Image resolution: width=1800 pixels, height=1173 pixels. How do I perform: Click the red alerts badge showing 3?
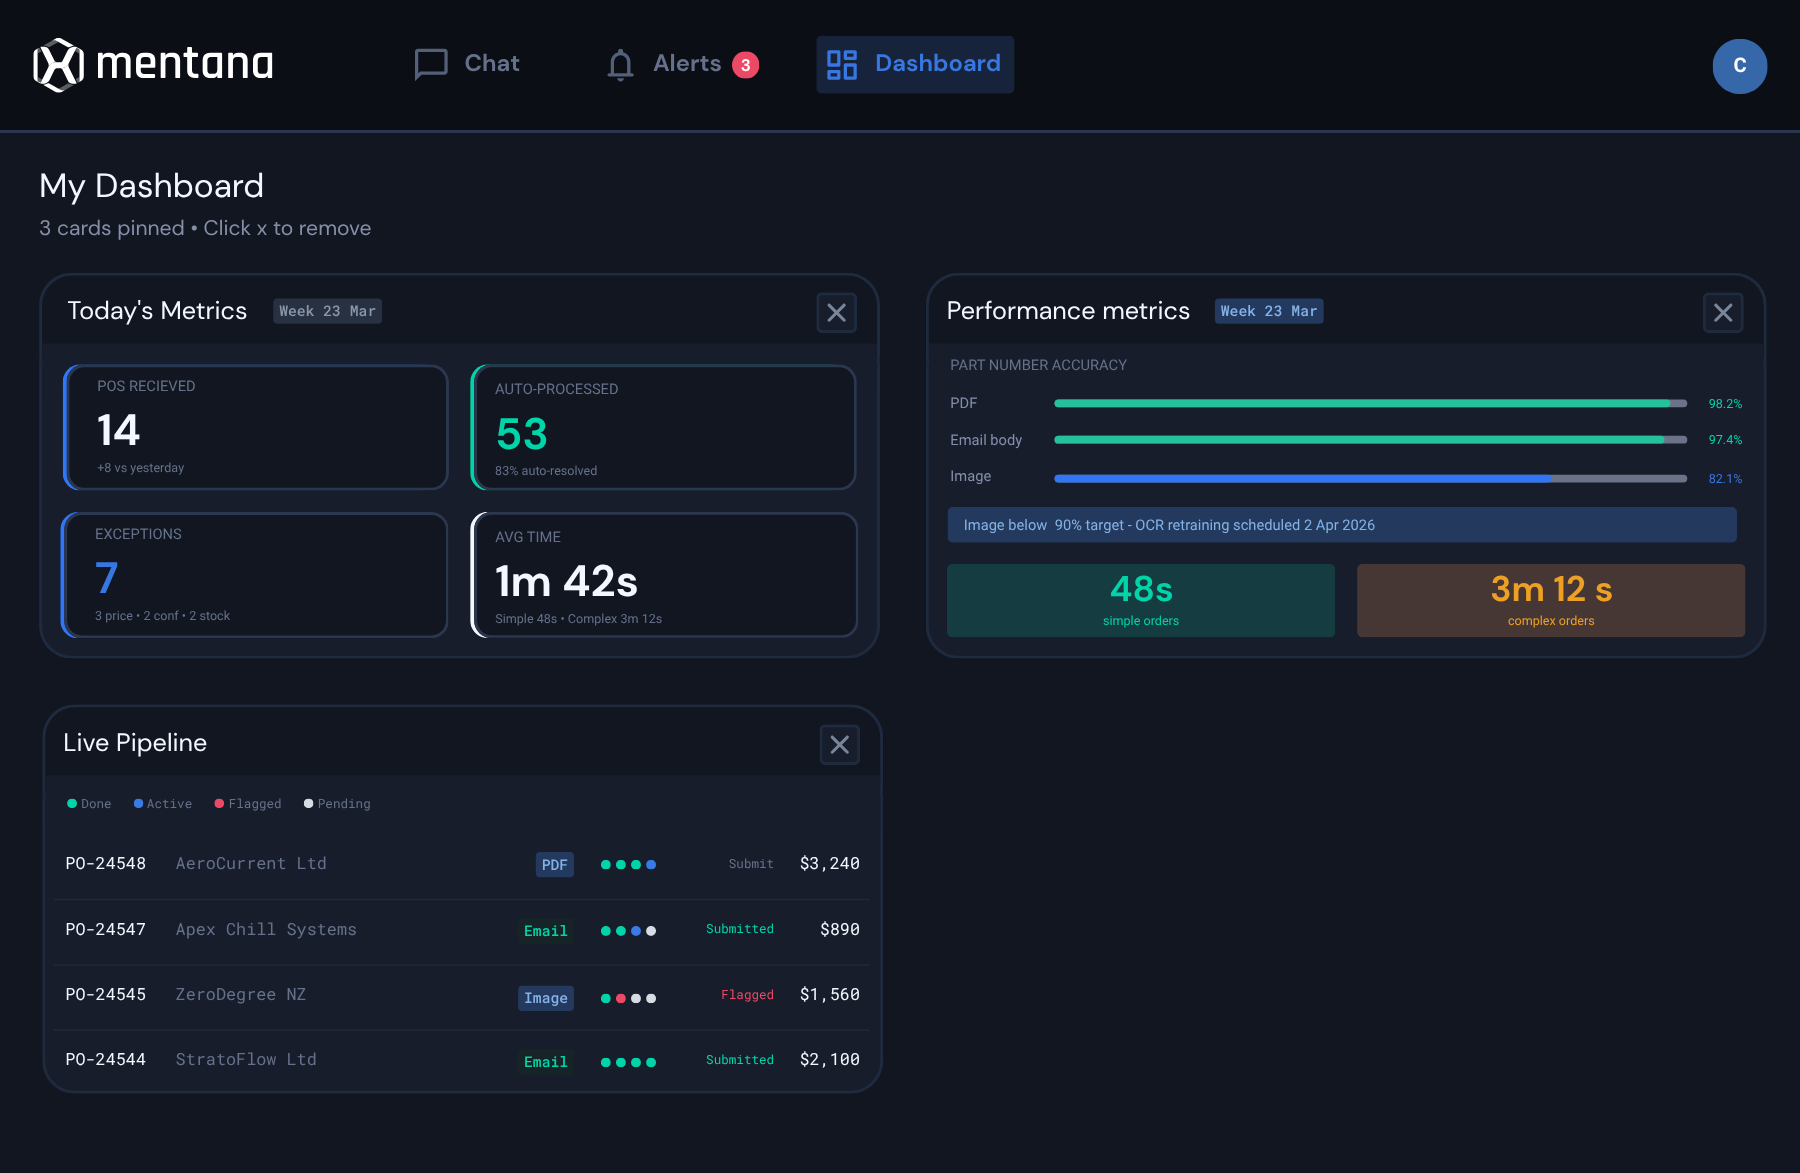(x=745, y=65)
